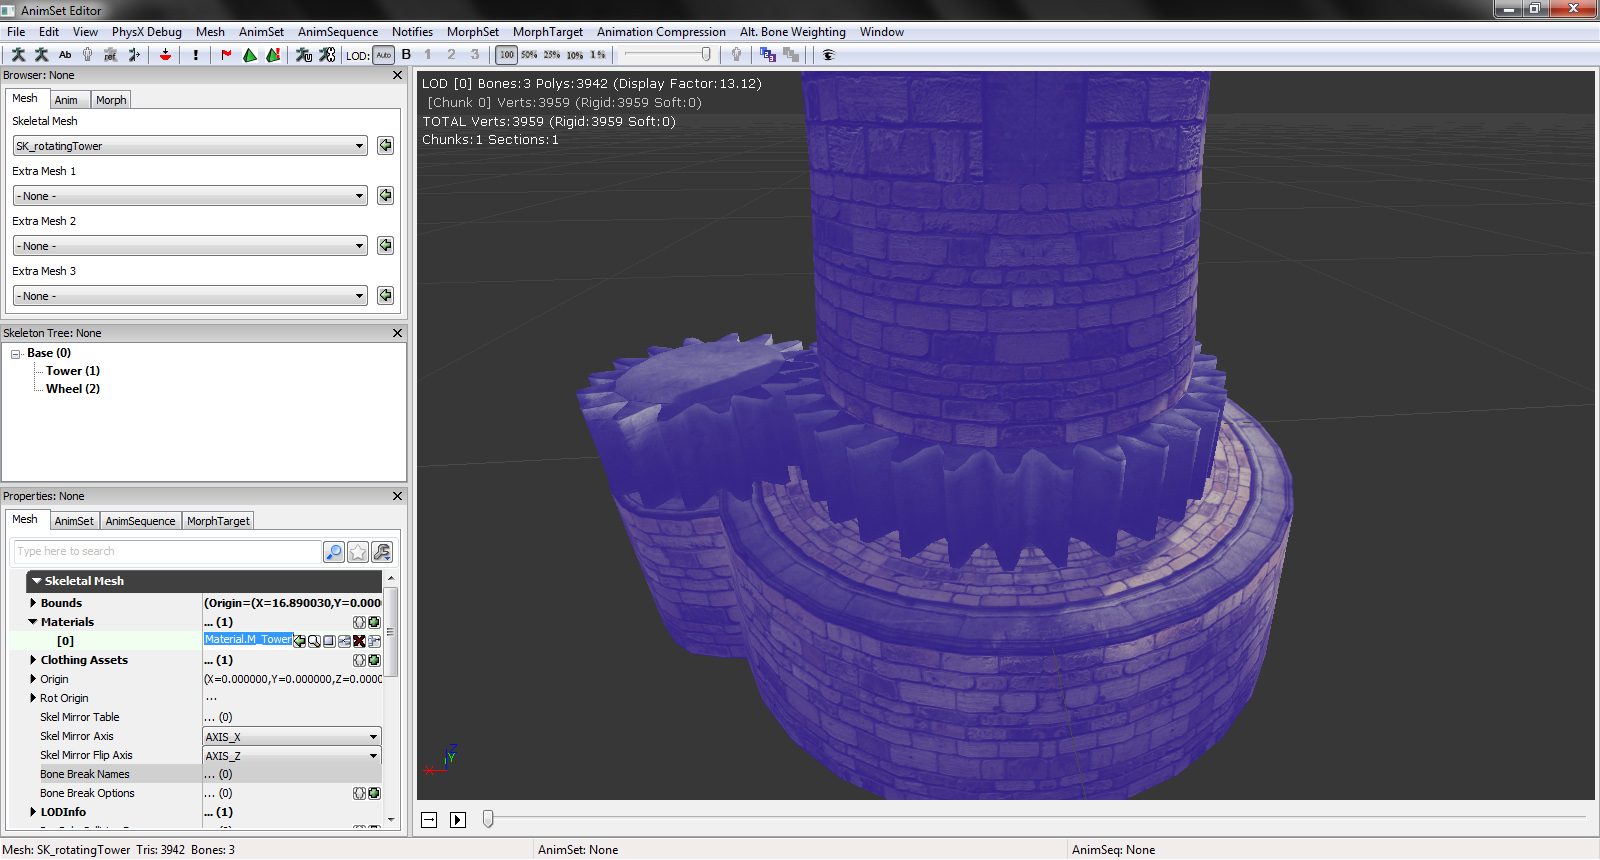Click the exclamation mark toolbar icon
This screenshot has height=860, width=1600.
(x=196, y=55)
